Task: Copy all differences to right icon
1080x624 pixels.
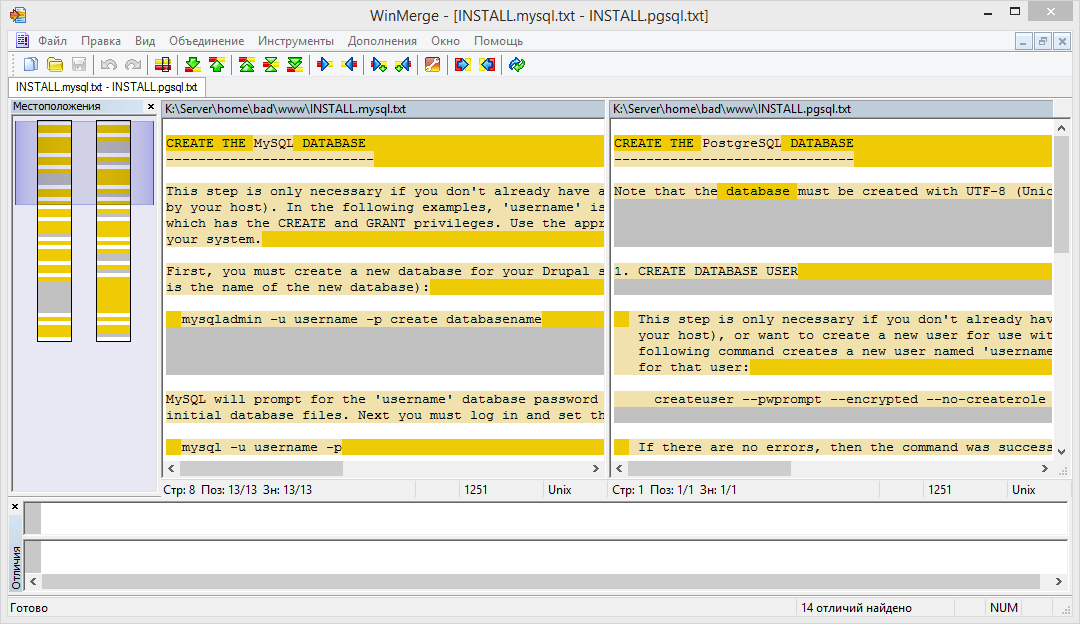Action: coord(462,65)
